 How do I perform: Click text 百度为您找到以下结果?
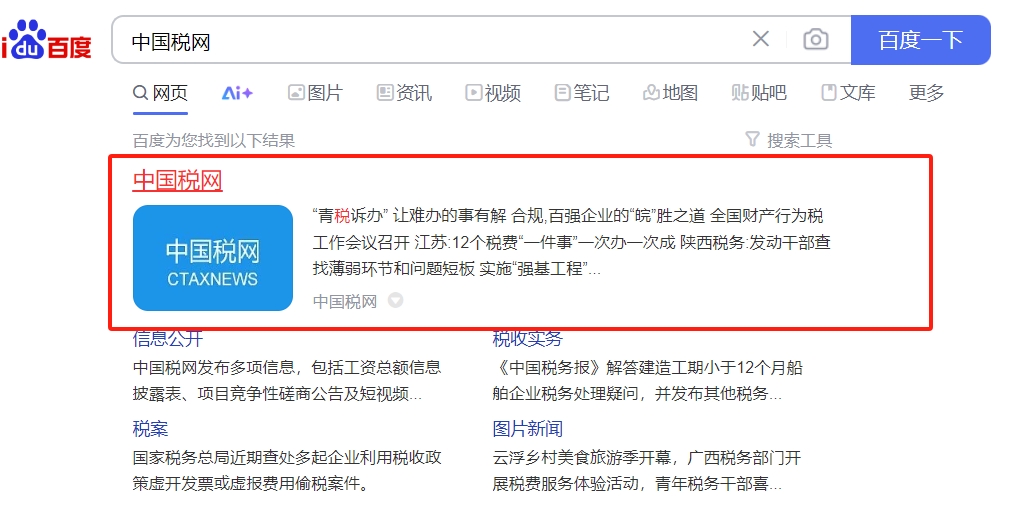tap(214, 140)
